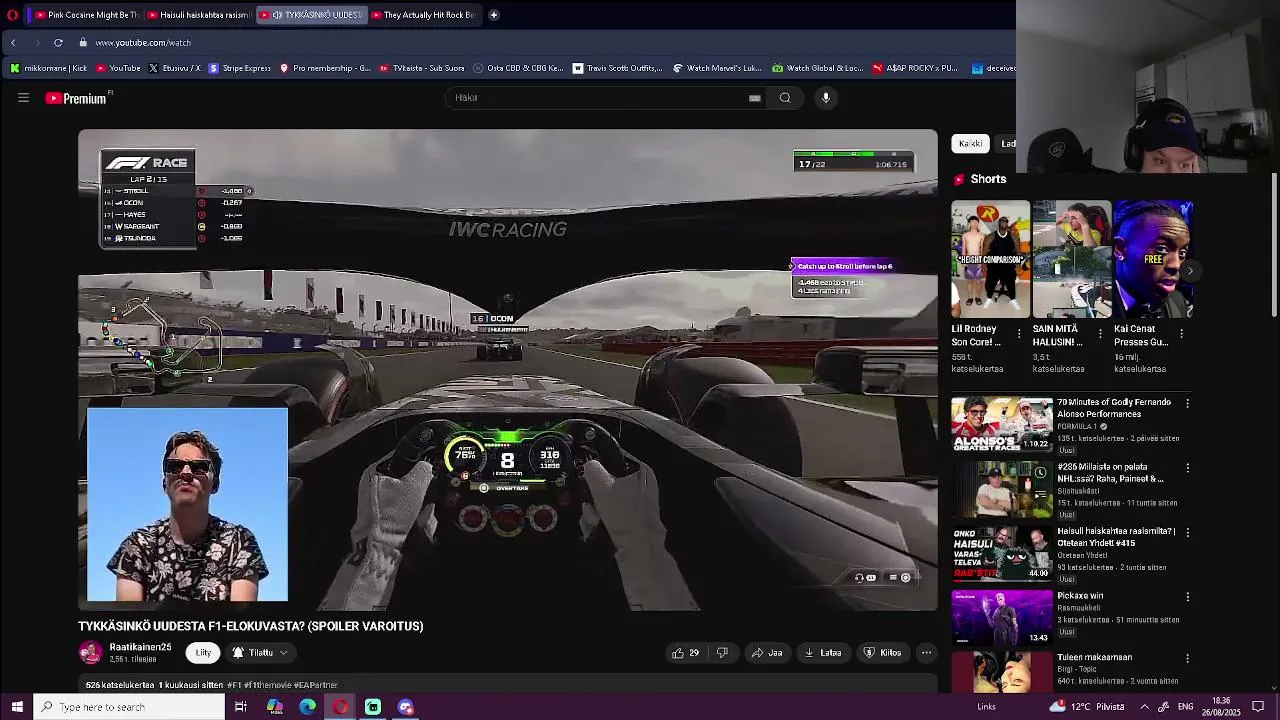Screen dimensions: 1280x720
Task: Click the search magnifier button
Action: point(785,97)
